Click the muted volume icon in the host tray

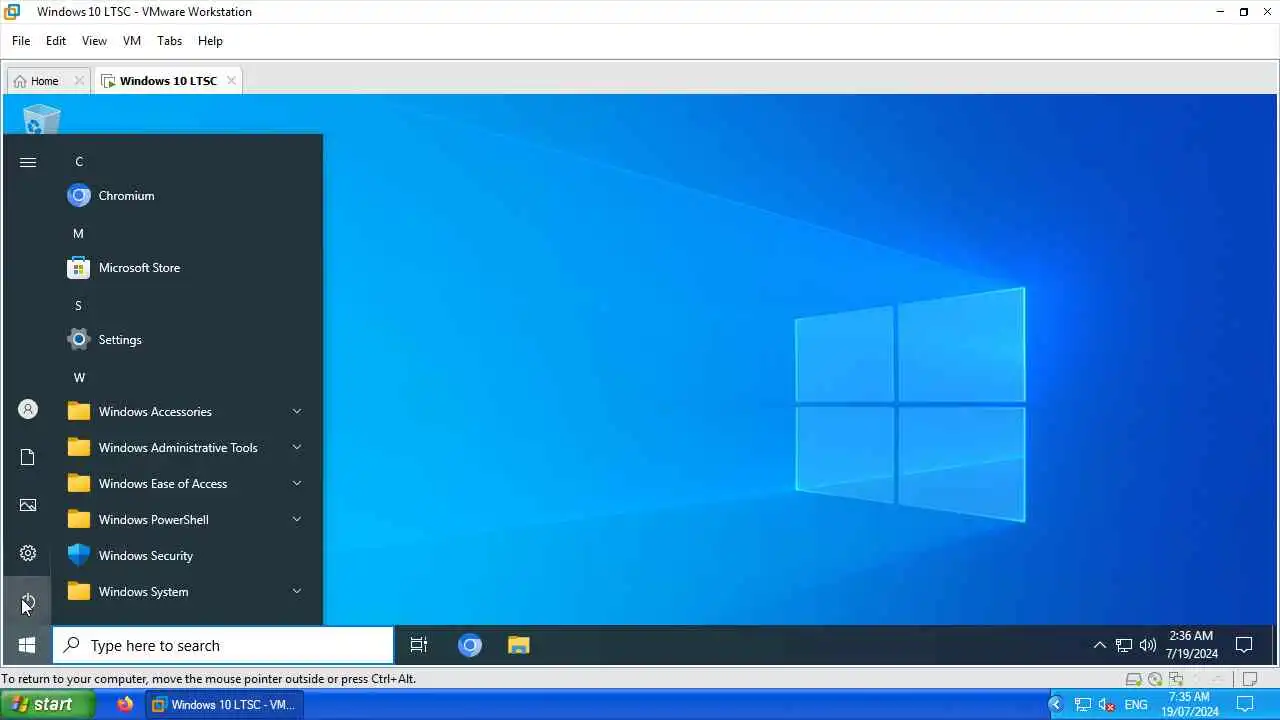pos(1107,705)
